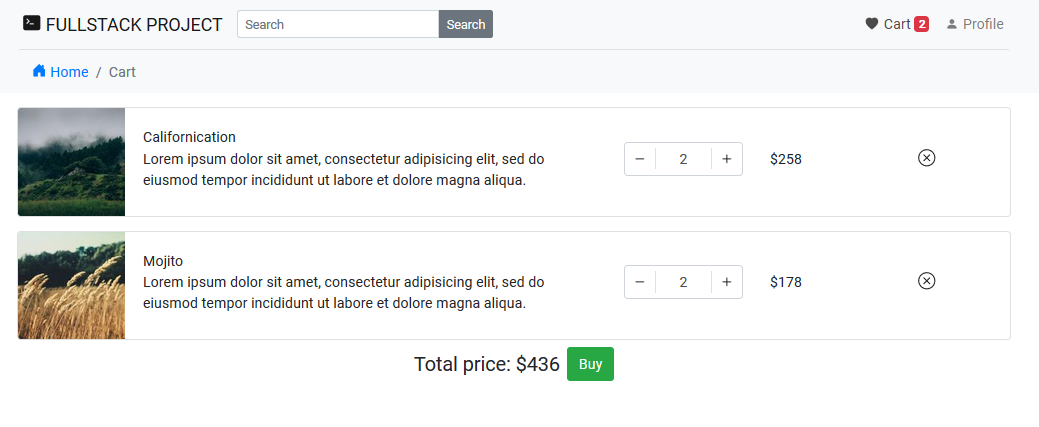Decrease Californication quantity with minus button
This screenshot has height=427, width=1039.
[640, 159]
